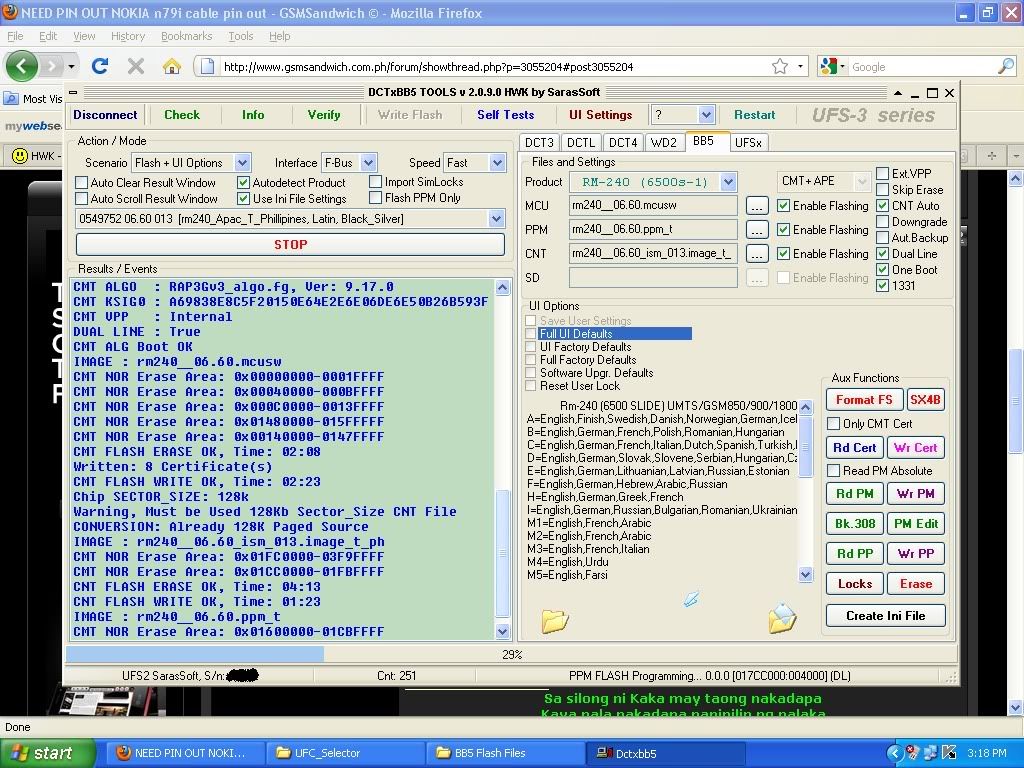Switch to Dctxbb5 taskbar item
The width and height of the screenshot is (1024, 768).
pos(664,753)
